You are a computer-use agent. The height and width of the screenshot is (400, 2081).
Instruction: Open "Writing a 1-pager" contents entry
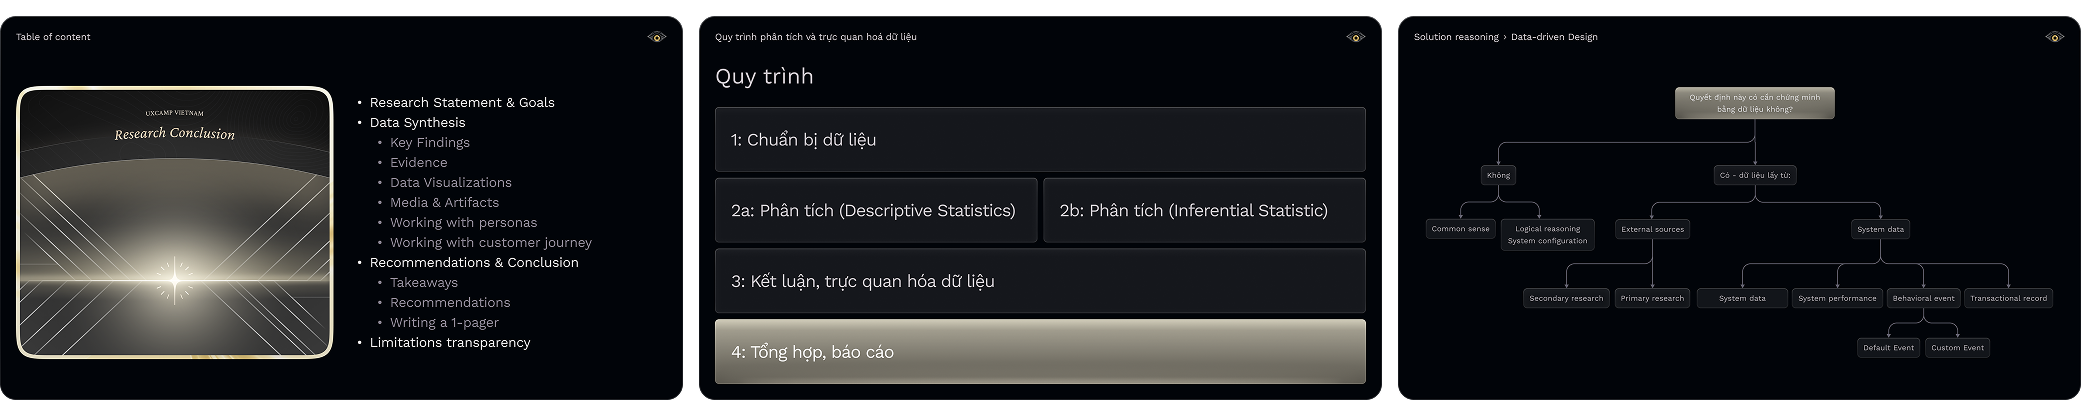444,322
